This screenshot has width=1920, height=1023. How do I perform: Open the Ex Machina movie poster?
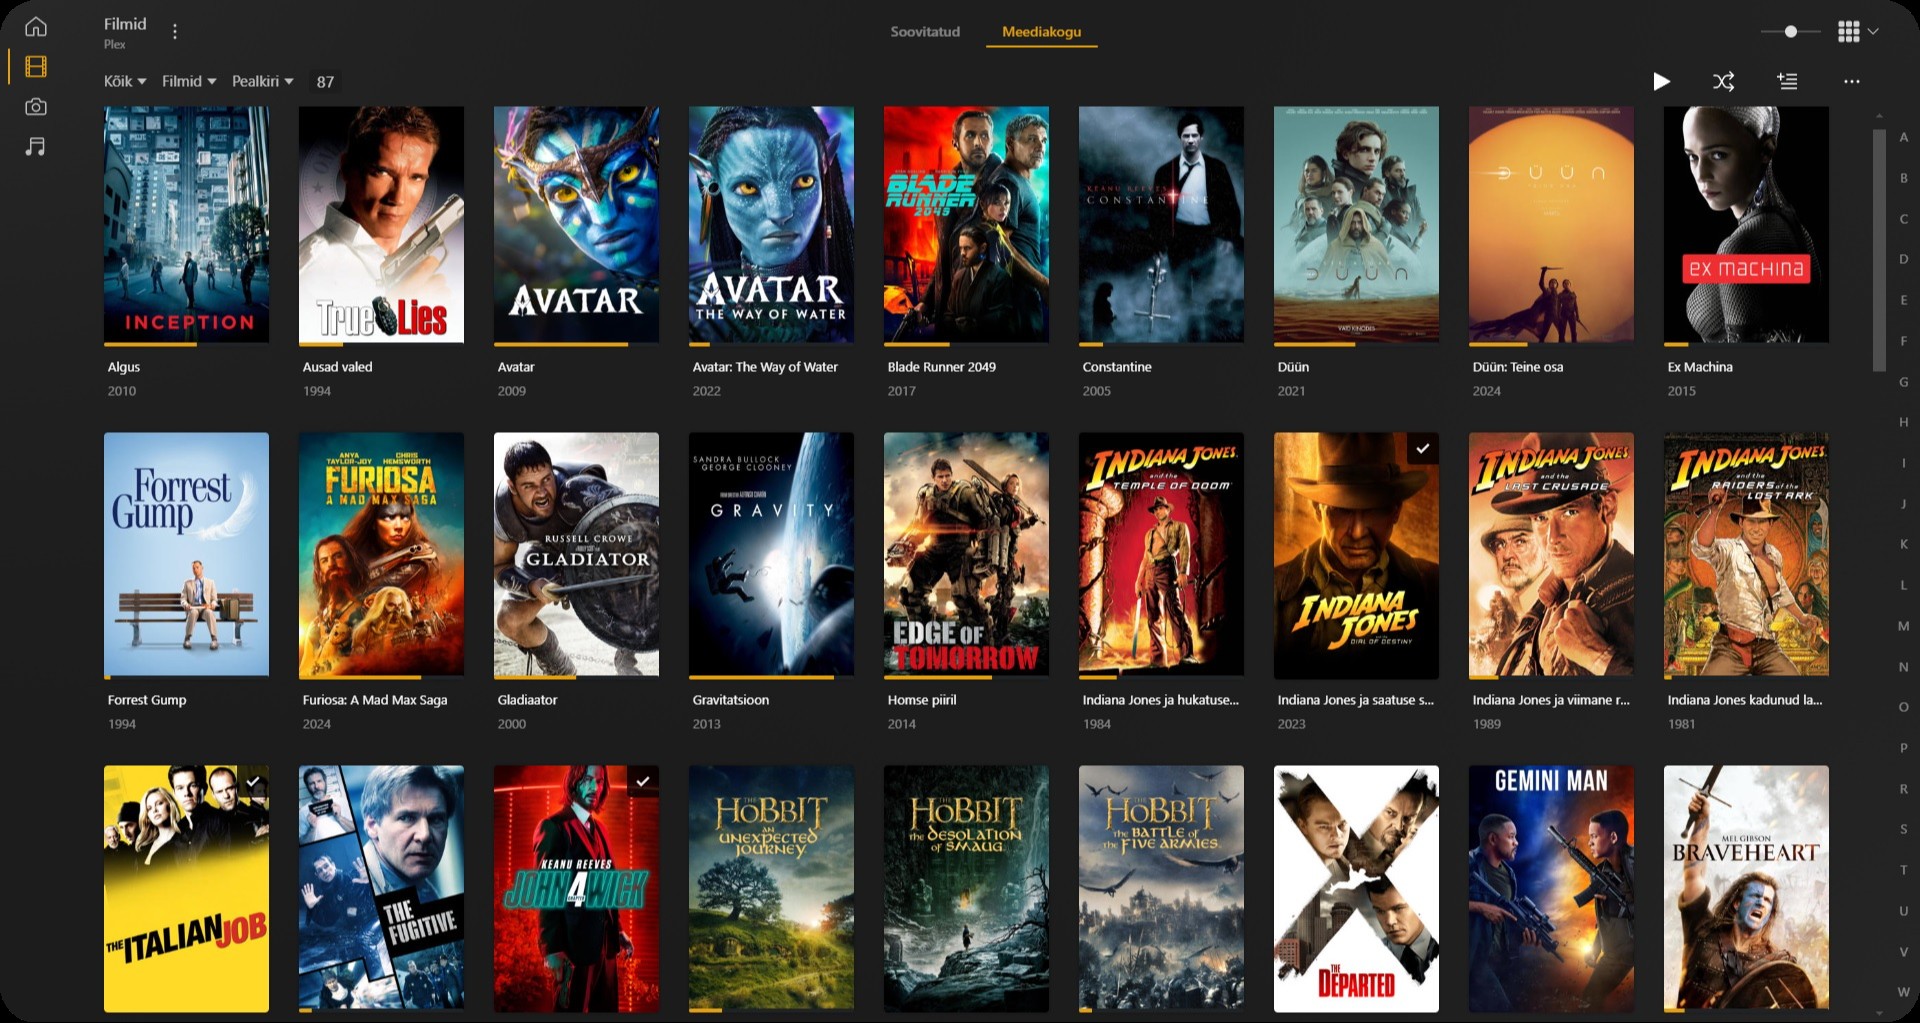1746,225
